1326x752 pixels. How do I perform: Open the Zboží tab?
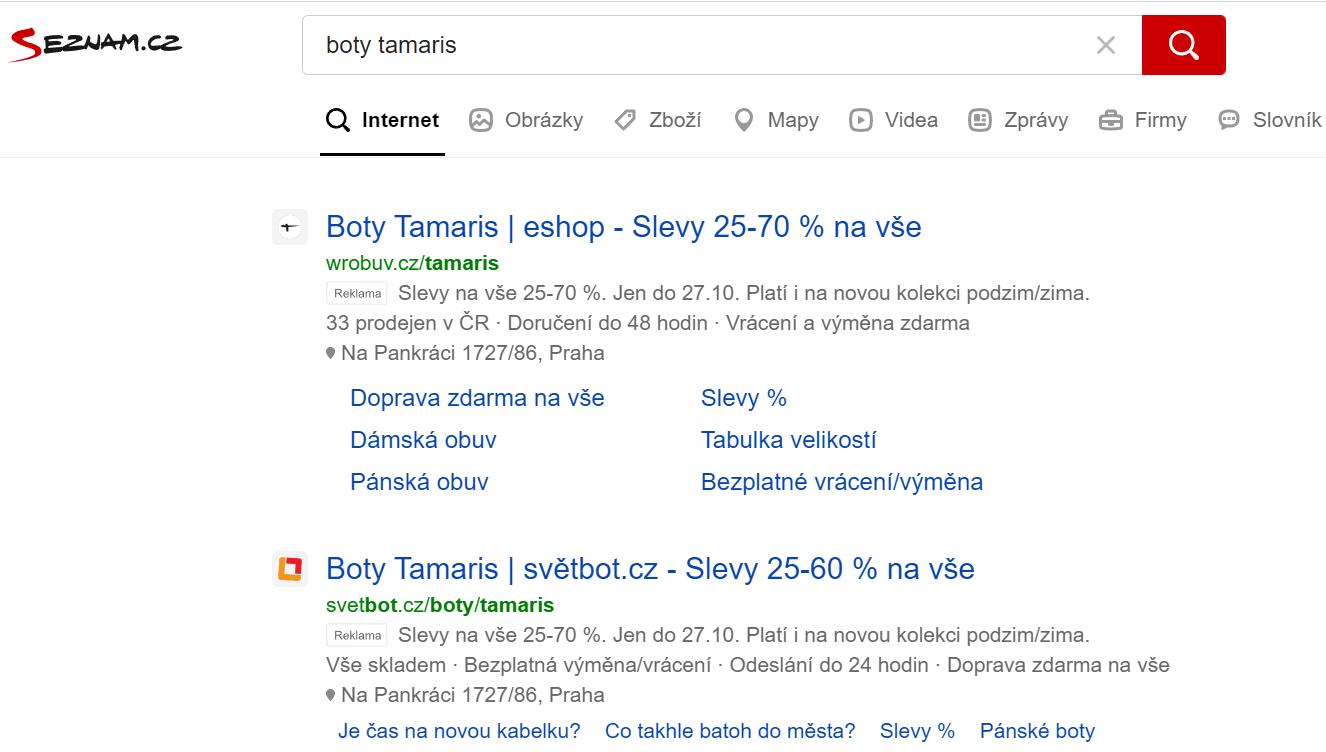tap(657, 120)
